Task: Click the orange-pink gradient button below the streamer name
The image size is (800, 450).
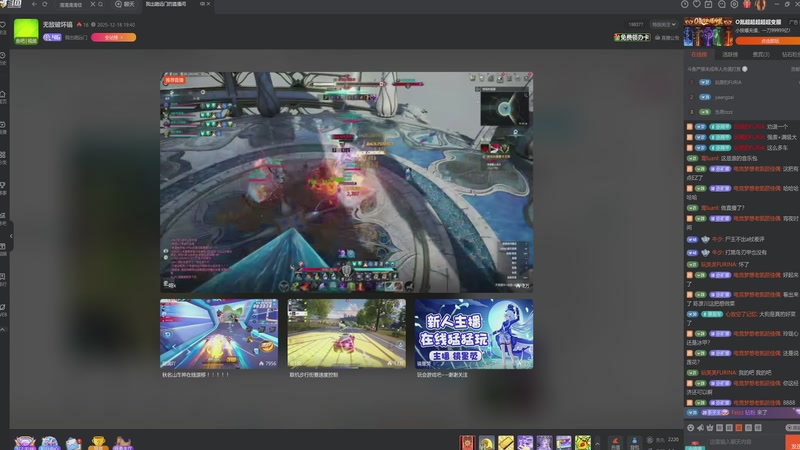Action: pos(113,37)
